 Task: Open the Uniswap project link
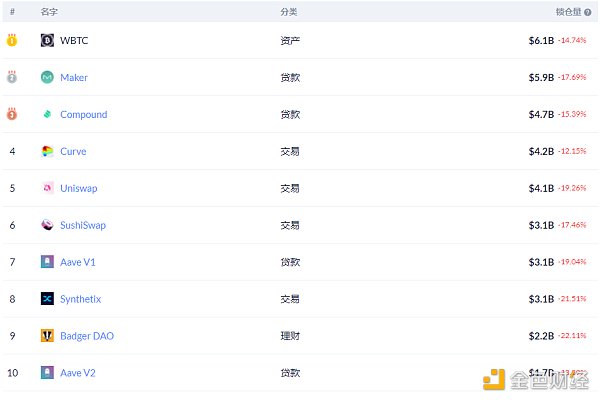point(79,188)
